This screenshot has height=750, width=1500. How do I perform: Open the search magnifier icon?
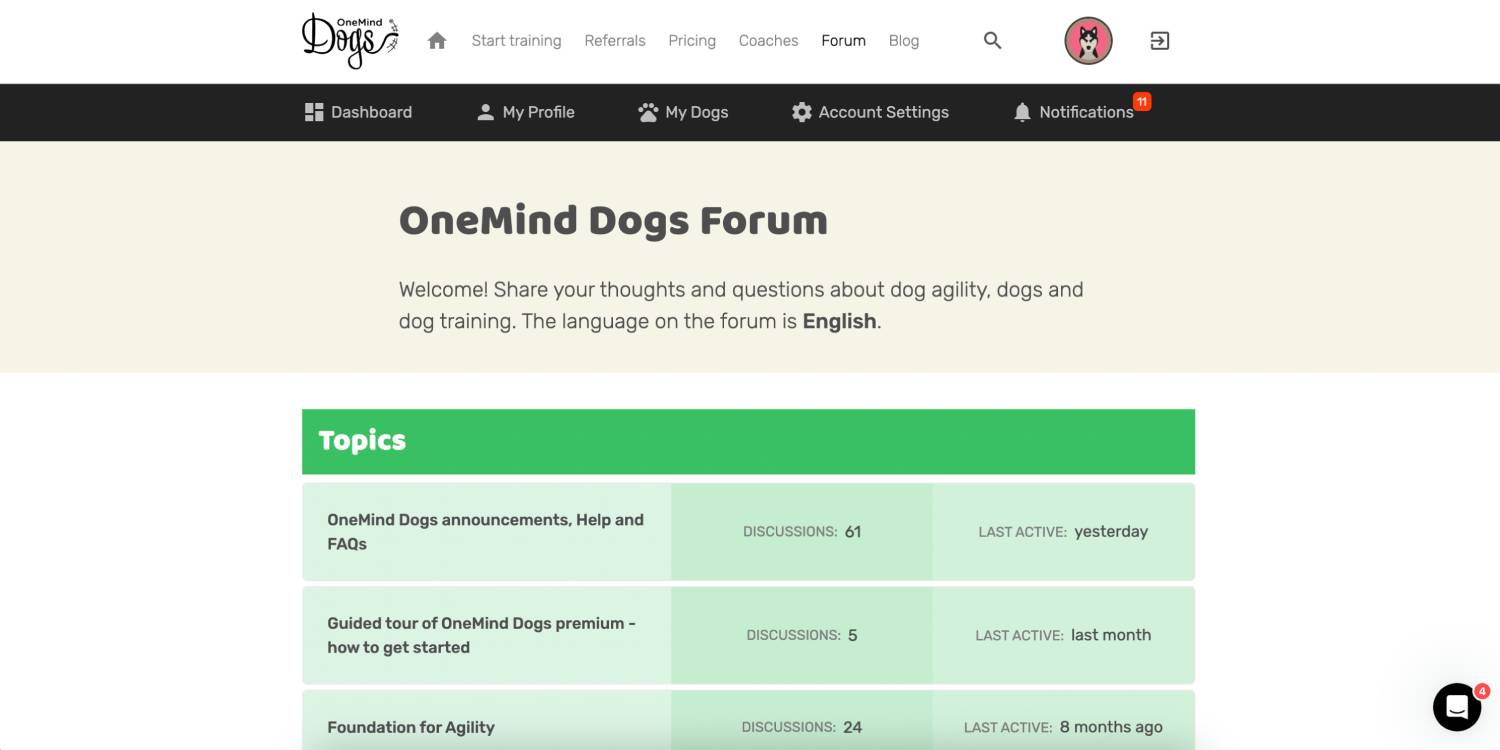click(992, 41)
